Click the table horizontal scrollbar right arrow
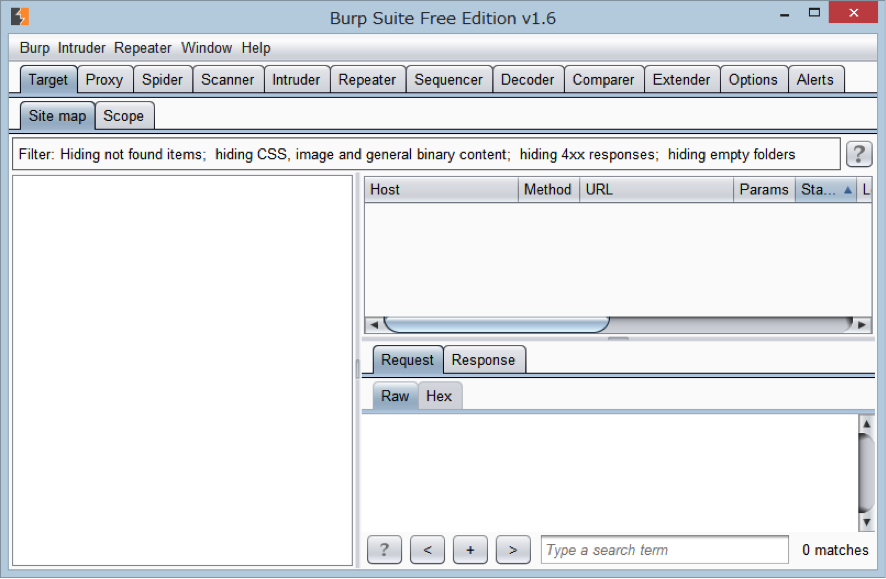 tap(862, 325)
